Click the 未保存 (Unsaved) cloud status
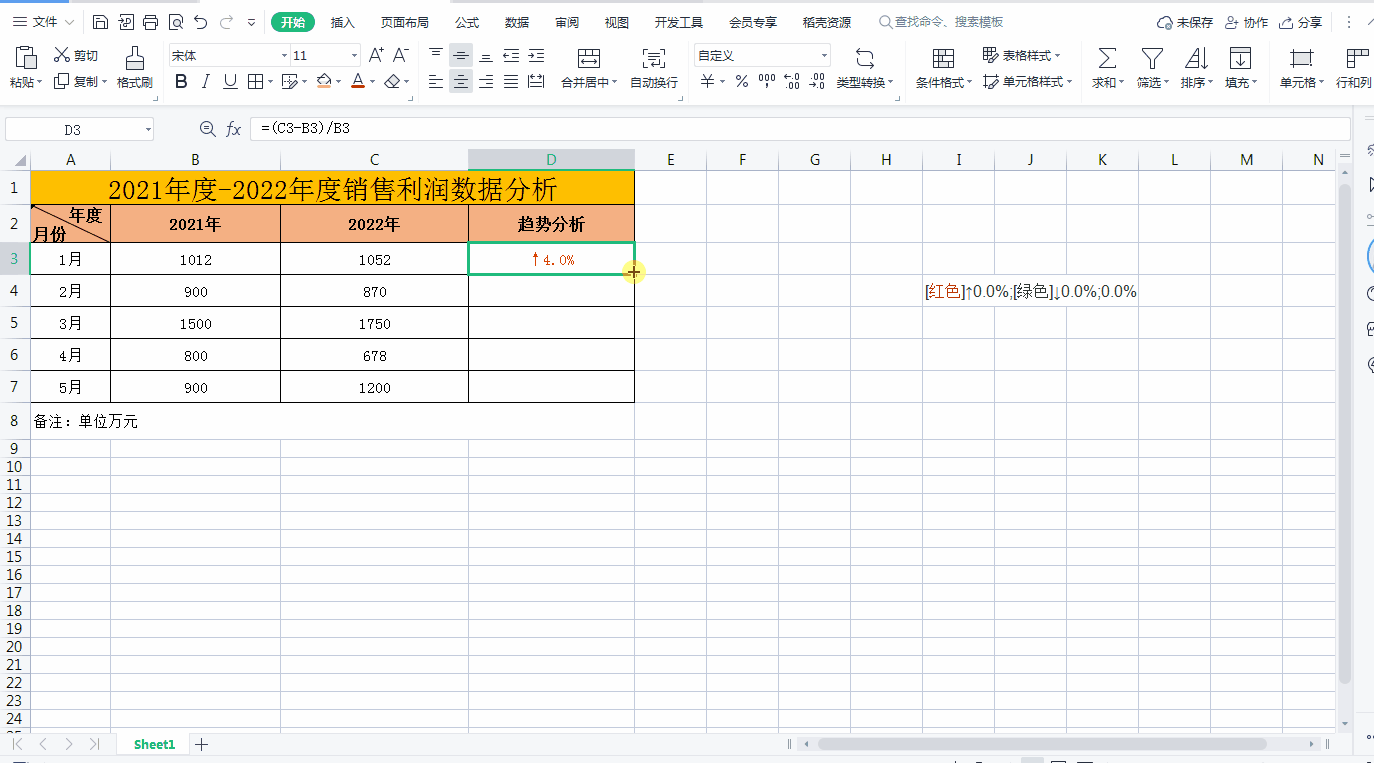Image resolution: width=1374 pixels, height=763 pixels. (x=1185, y=22)
